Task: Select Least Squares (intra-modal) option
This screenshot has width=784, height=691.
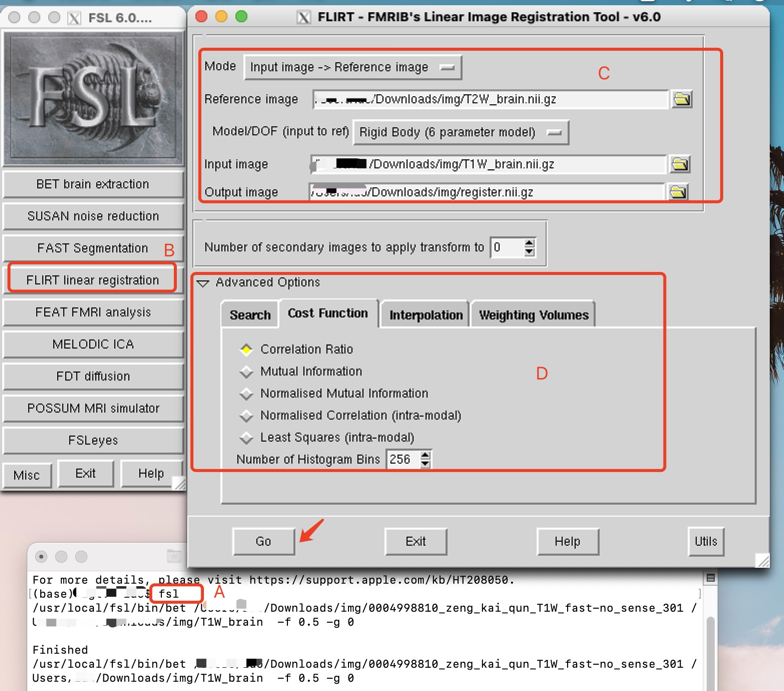Action: pos(246,437)
